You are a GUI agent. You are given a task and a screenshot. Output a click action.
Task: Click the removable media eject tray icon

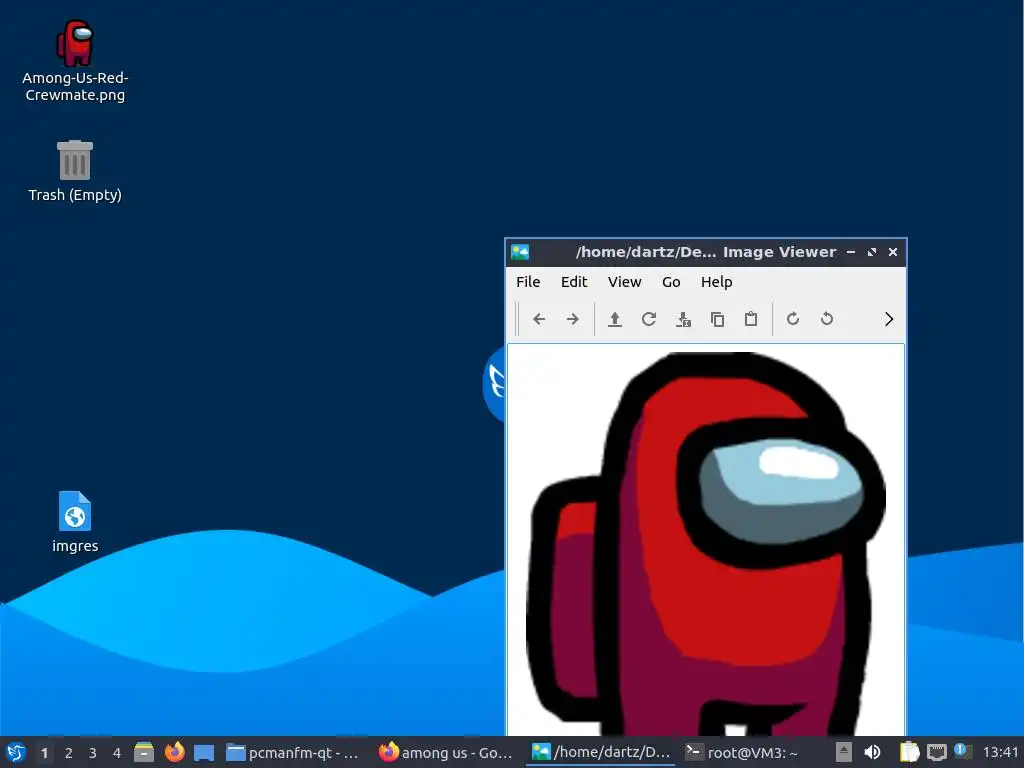pos(844,752)
